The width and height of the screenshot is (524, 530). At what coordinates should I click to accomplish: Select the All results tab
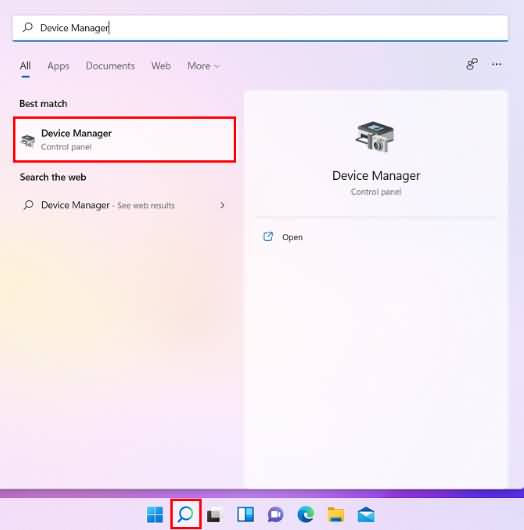(25, 66)
